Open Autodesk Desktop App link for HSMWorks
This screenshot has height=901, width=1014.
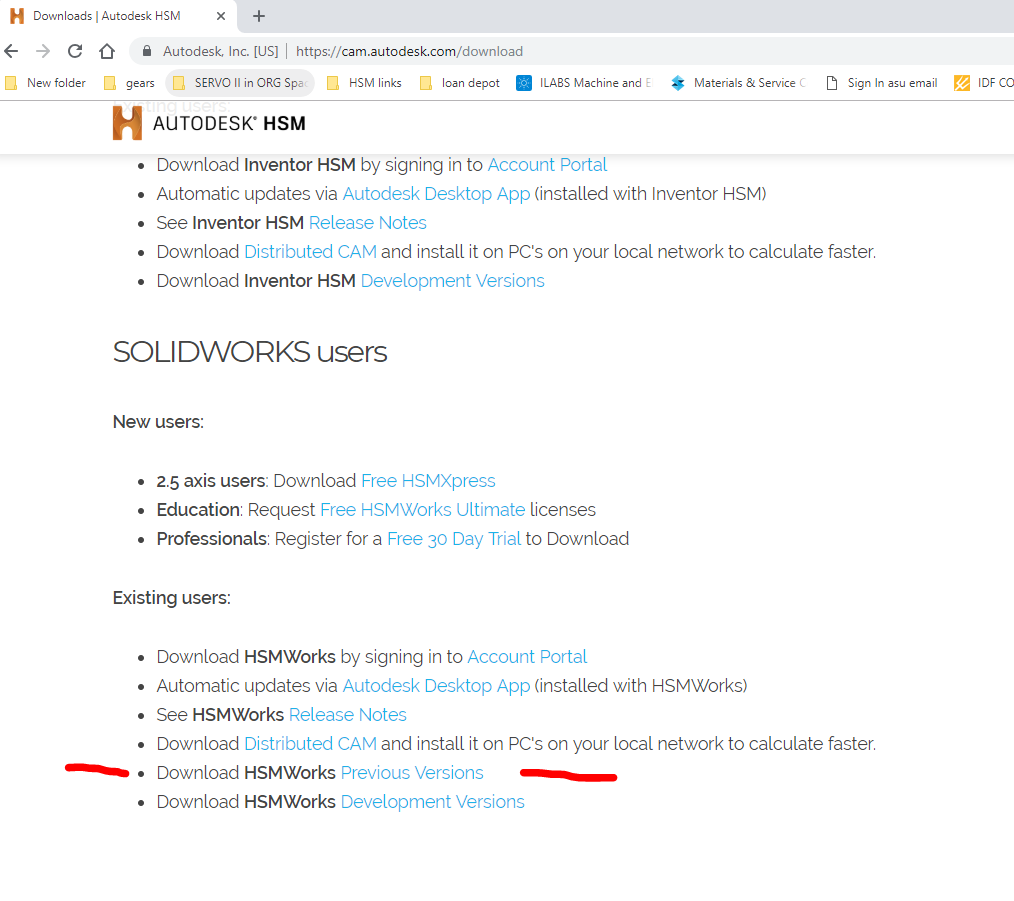click(x=436, y=686)
